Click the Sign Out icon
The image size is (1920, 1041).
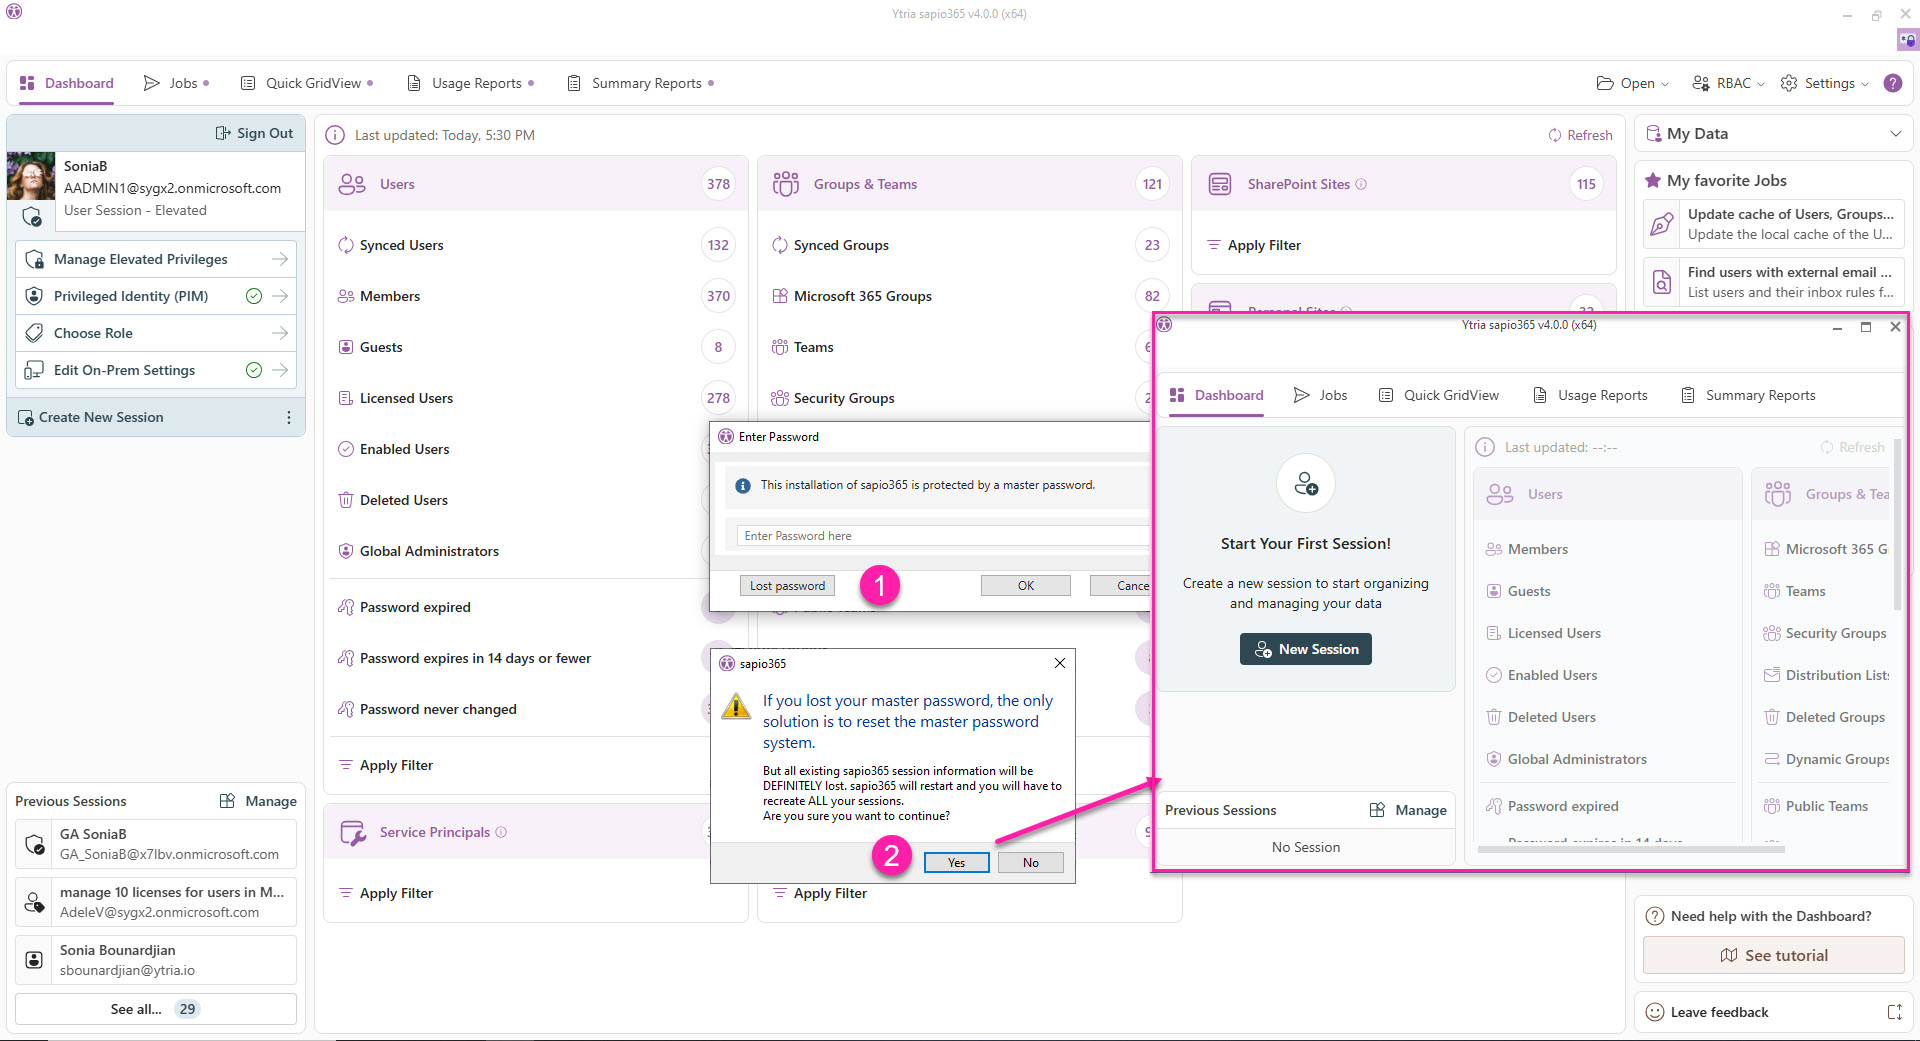(x=223, y=133)
